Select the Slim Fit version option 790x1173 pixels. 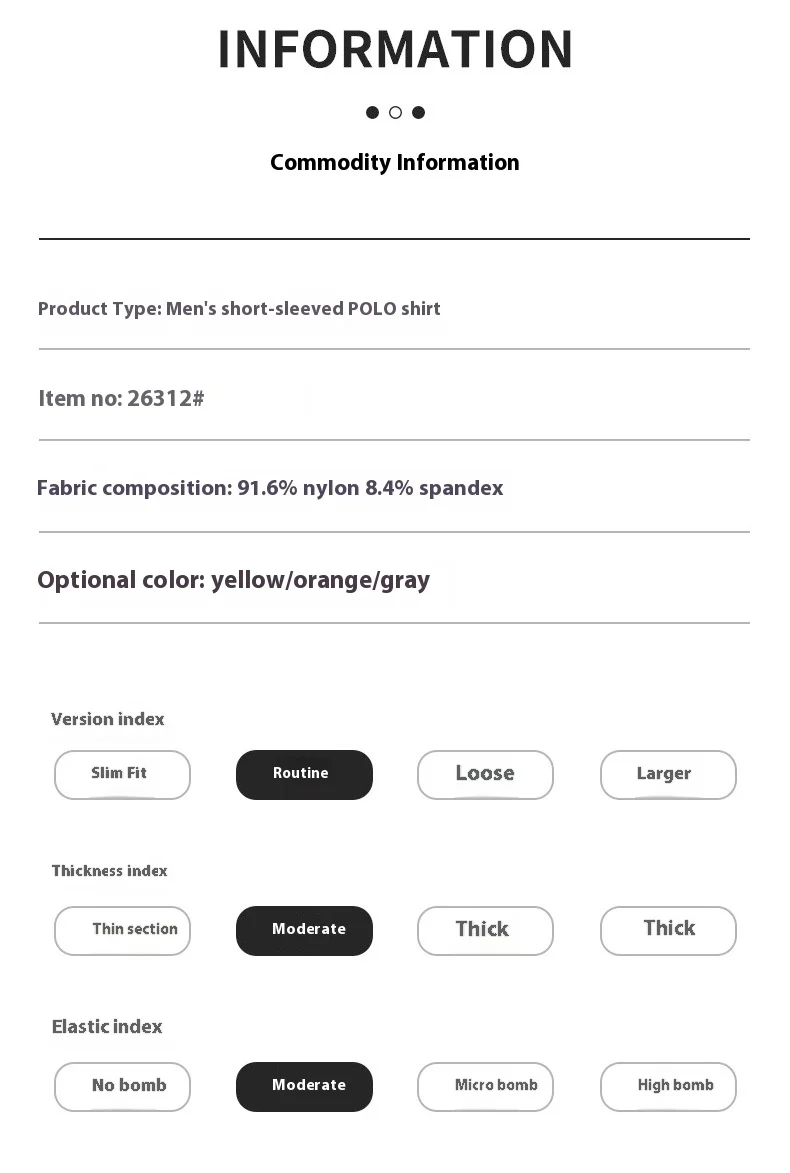122,774
